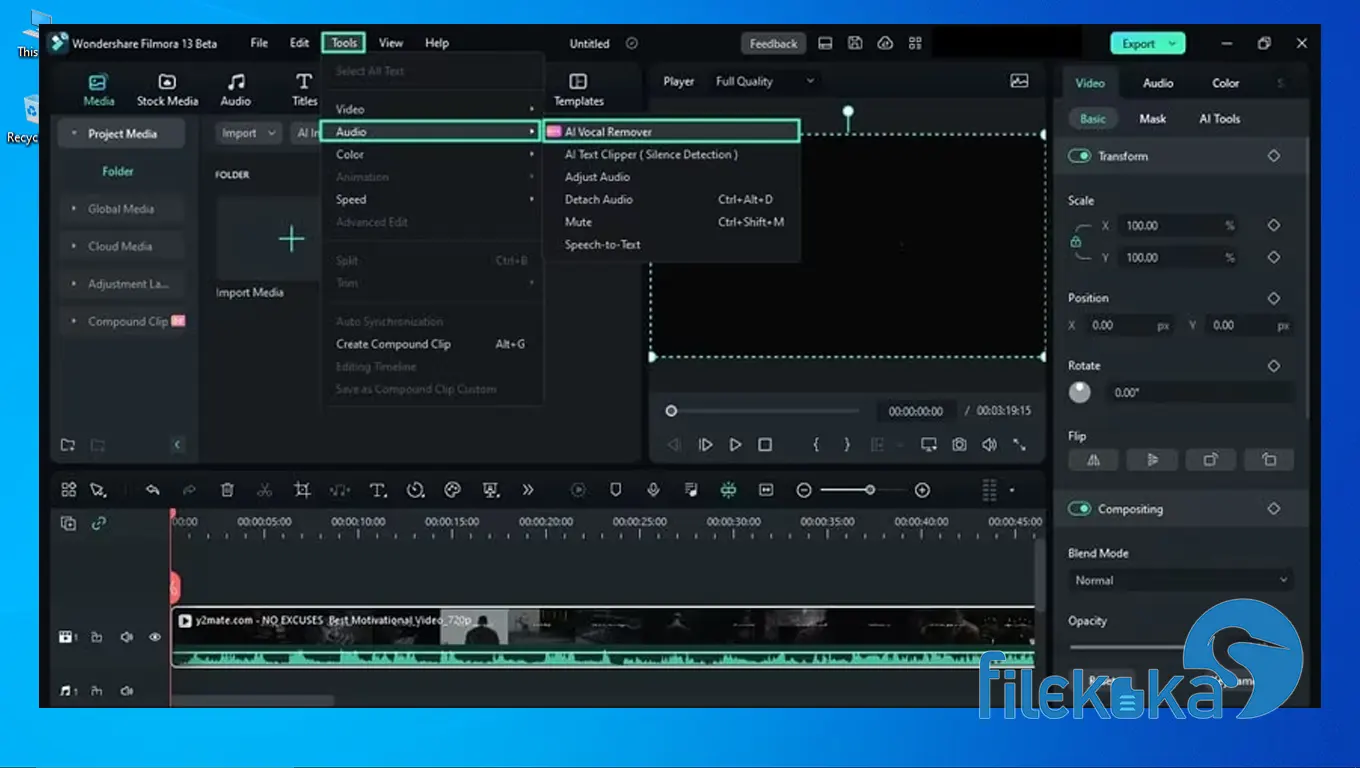Click the Scale keyframe diamond
The height and width of the screenshot is (768, 1360).
1274,226
